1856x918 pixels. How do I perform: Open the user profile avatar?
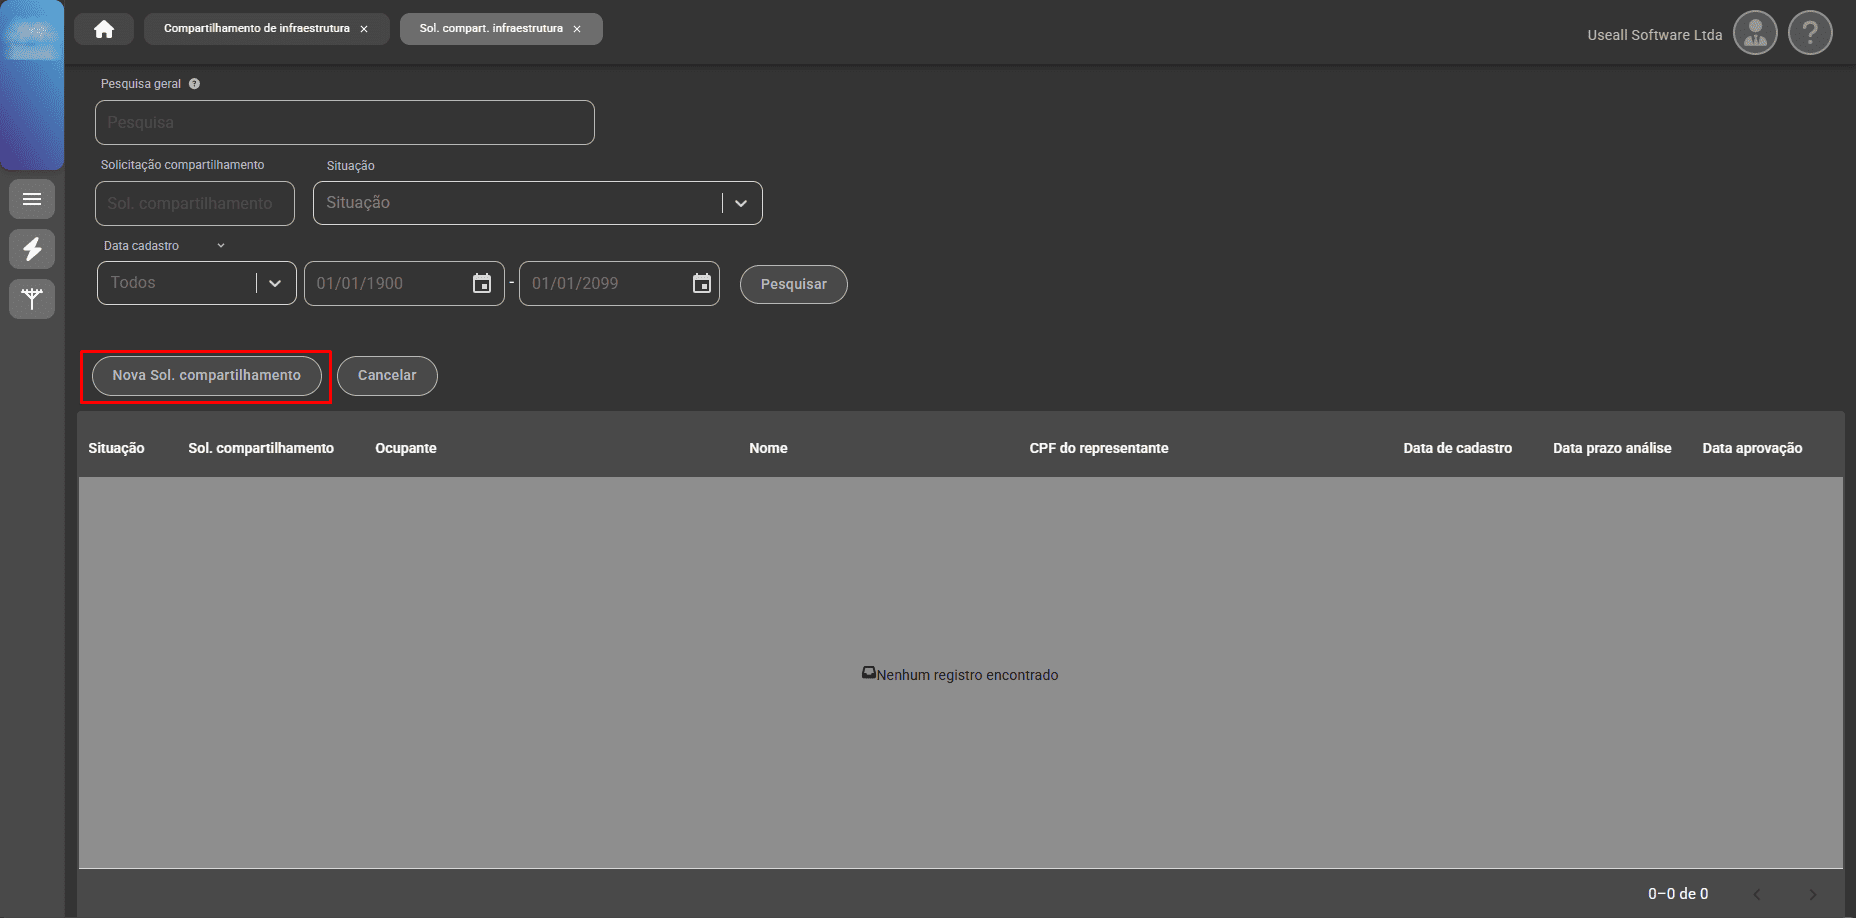pos(1754,34)
